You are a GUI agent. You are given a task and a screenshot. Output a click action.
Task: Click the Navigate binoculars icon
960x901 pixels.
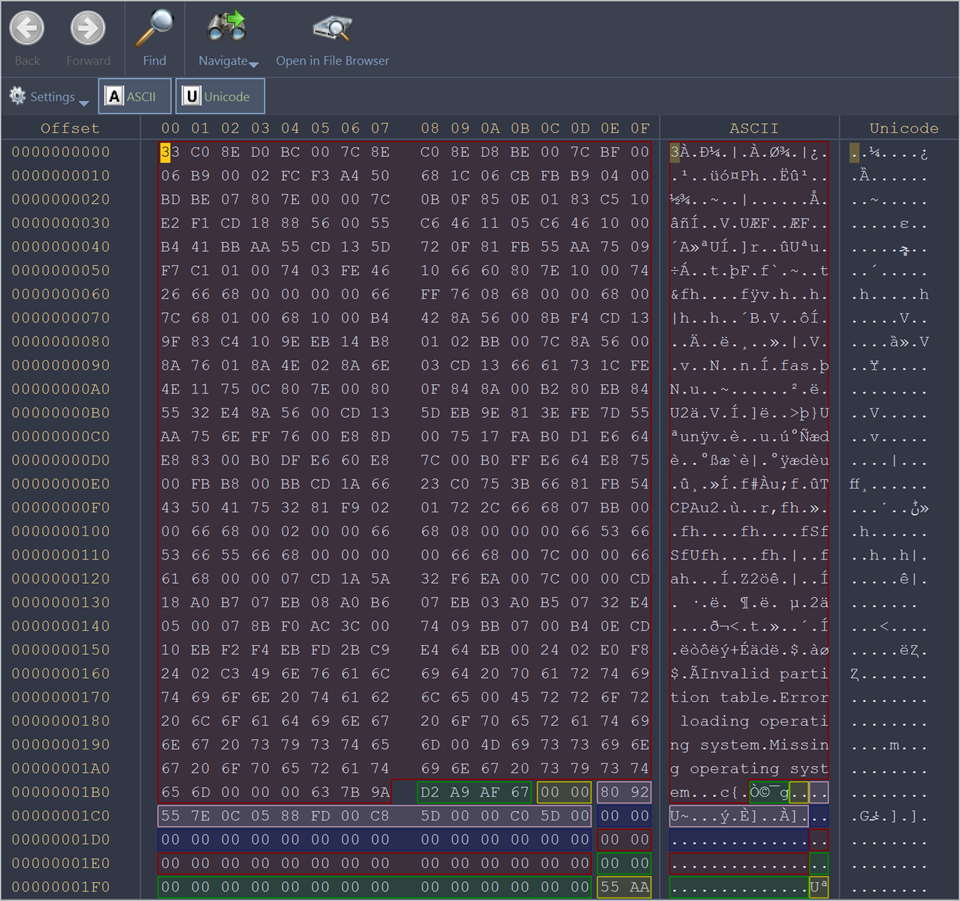tap(226, 27)
